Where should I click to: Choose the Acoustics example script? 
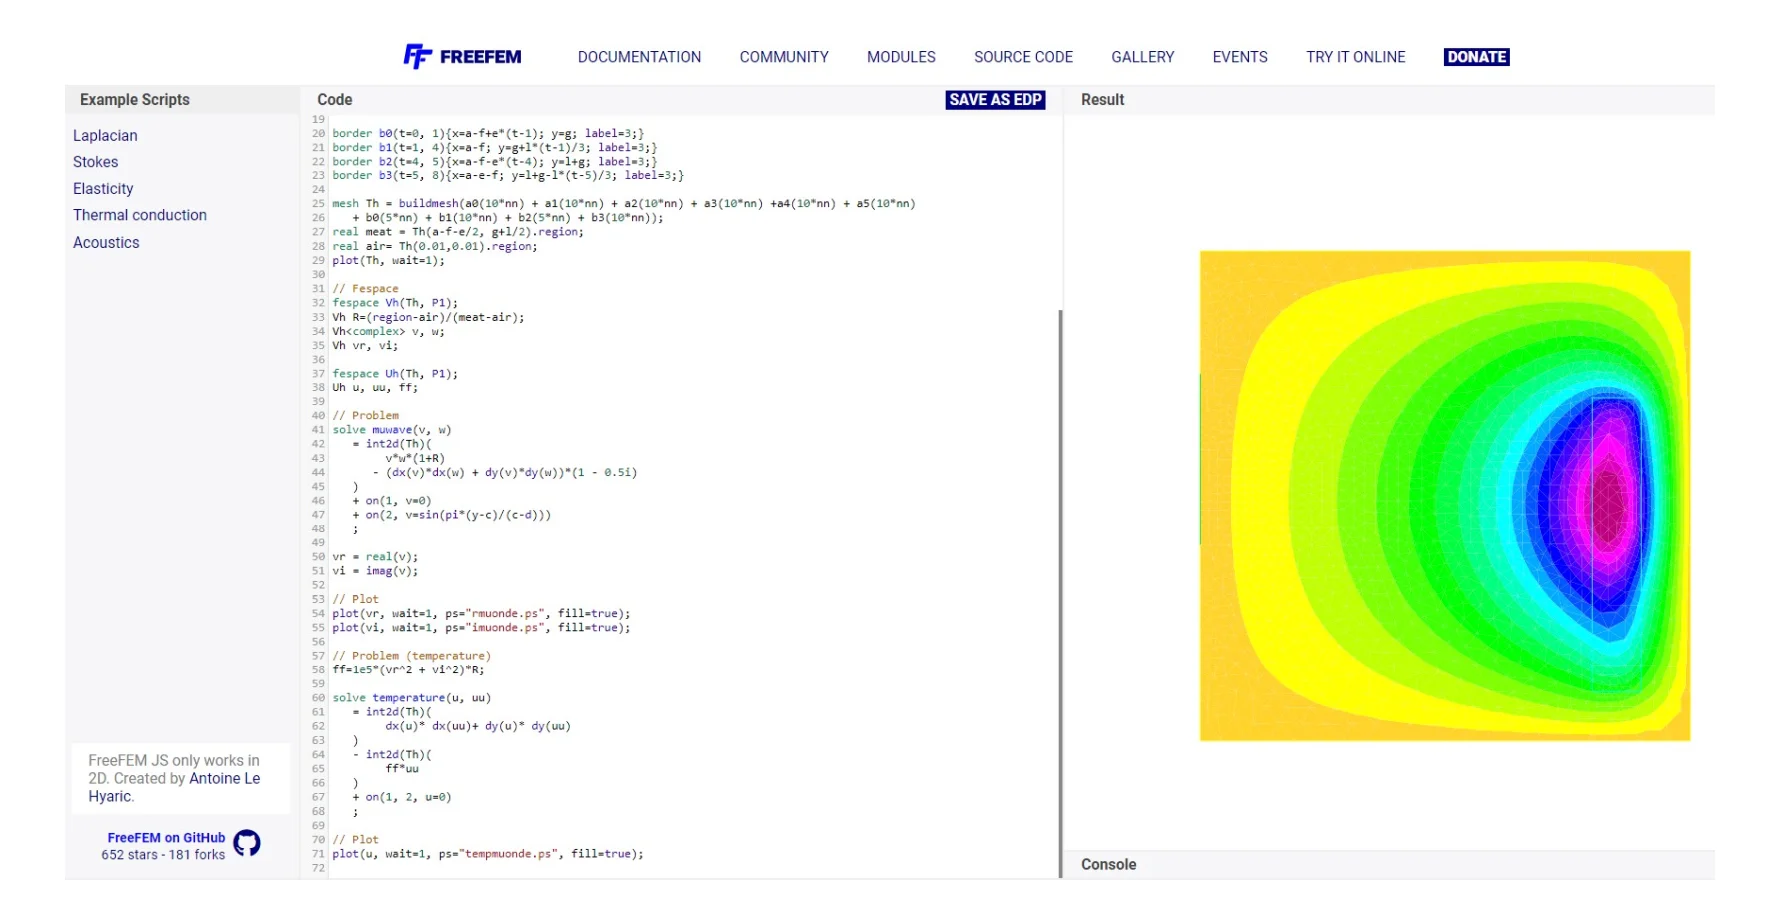pyautogui.click(x=106, y=243)
